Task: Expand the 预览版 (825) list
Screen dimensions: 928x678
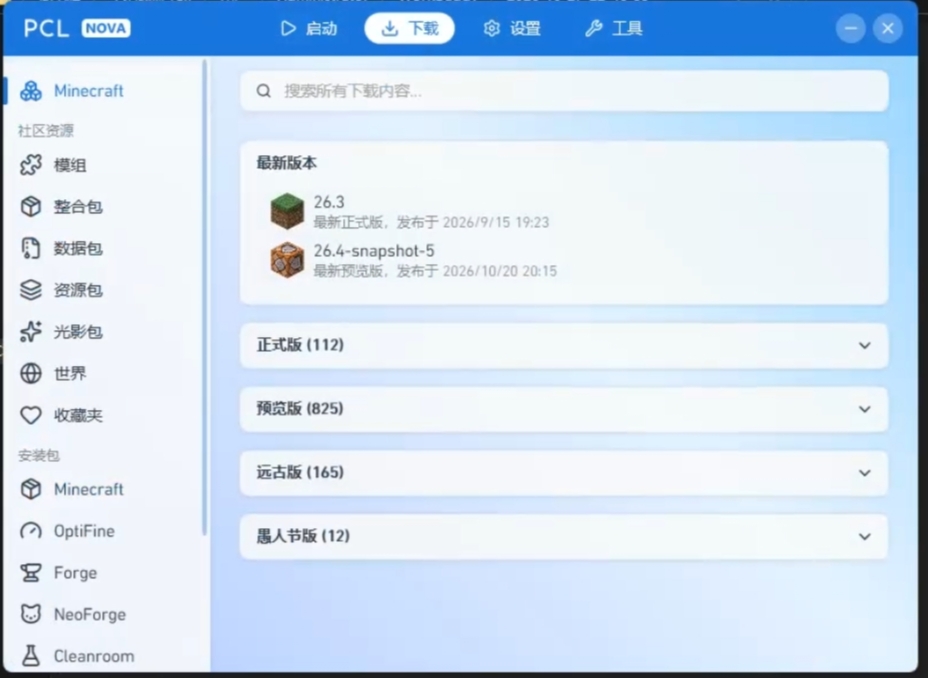Action: point(563,409)
